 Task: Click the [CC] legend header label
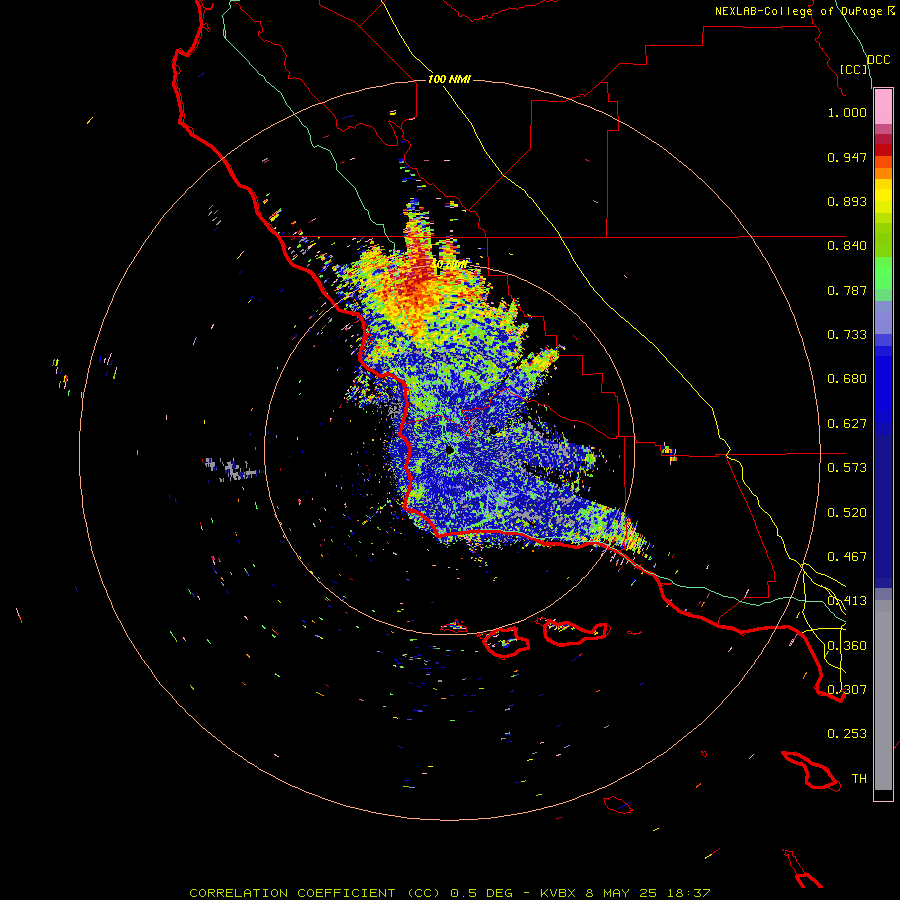click(854, 69)
